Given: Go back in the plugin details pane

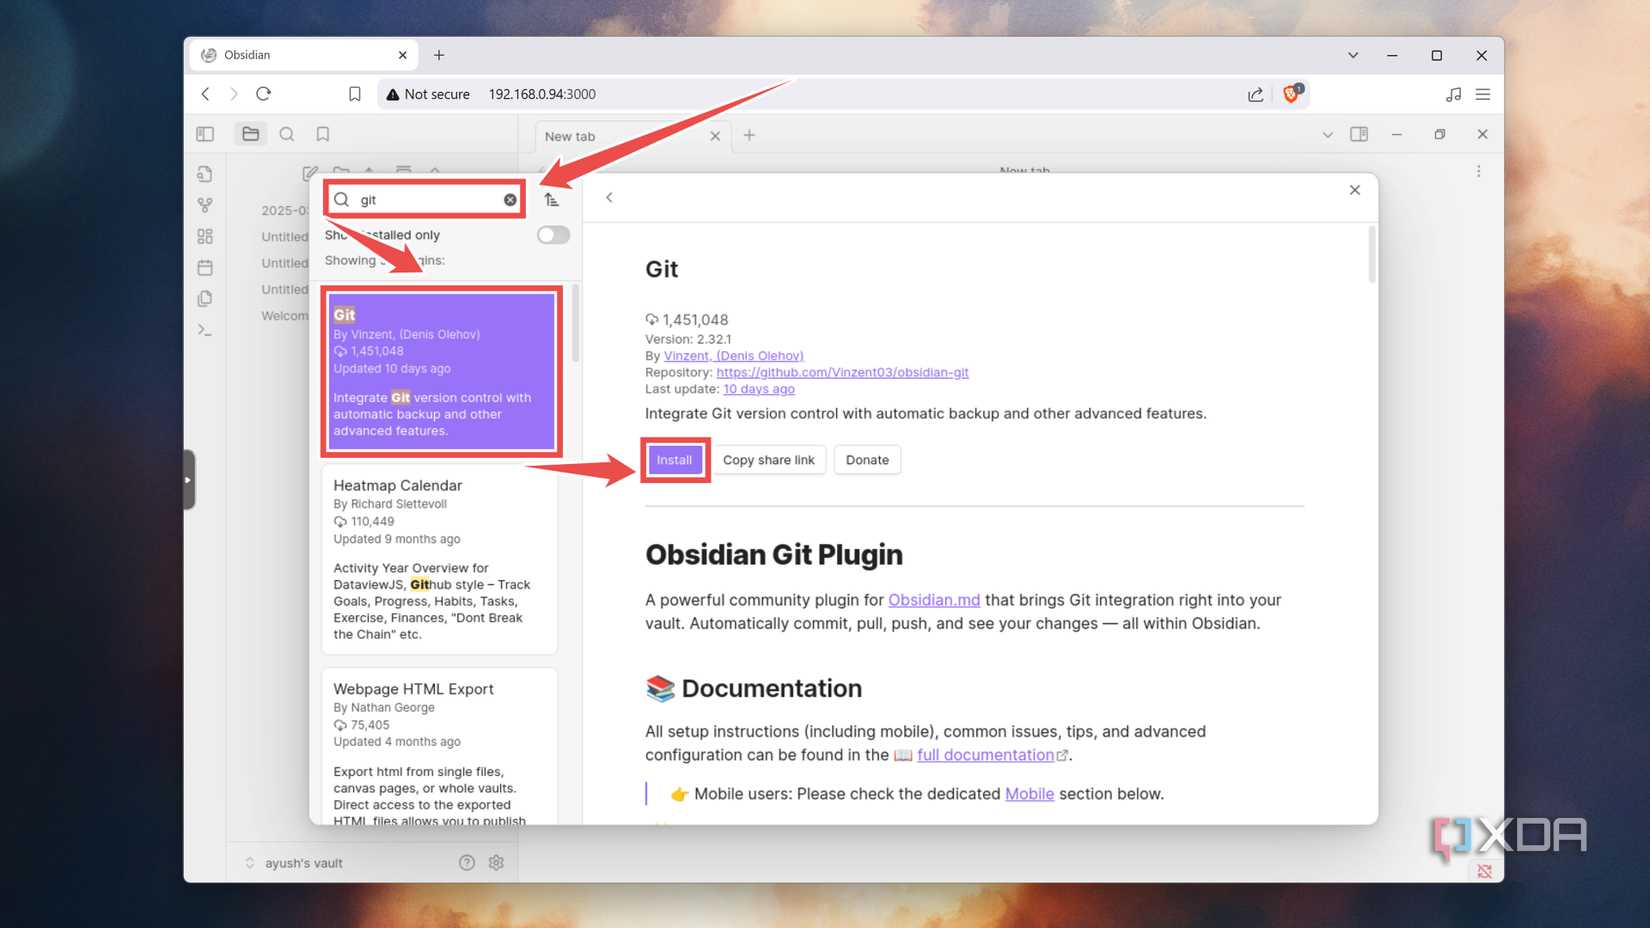Looking at the screenshot, I should (x=609, y=198).
